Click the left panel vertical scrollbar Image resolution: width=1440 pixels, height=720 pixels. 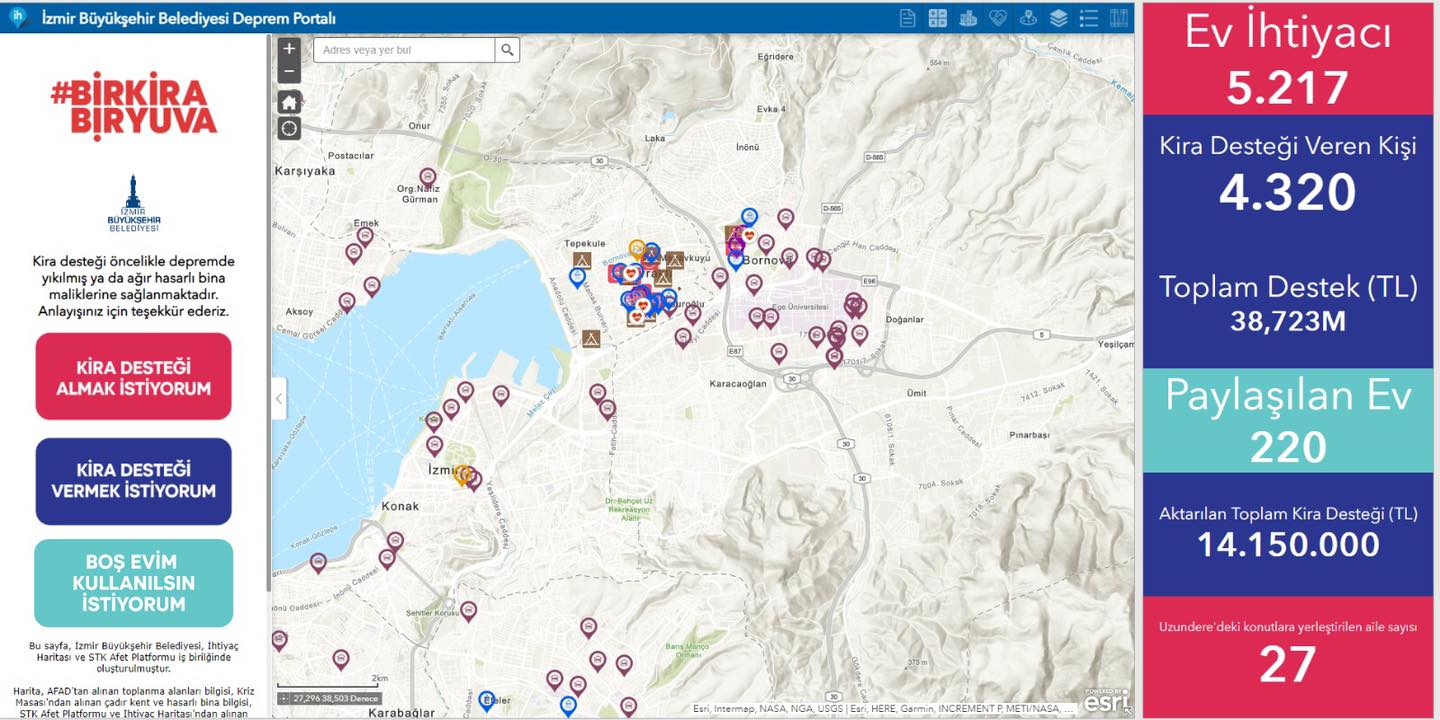[x=268, y=320]
